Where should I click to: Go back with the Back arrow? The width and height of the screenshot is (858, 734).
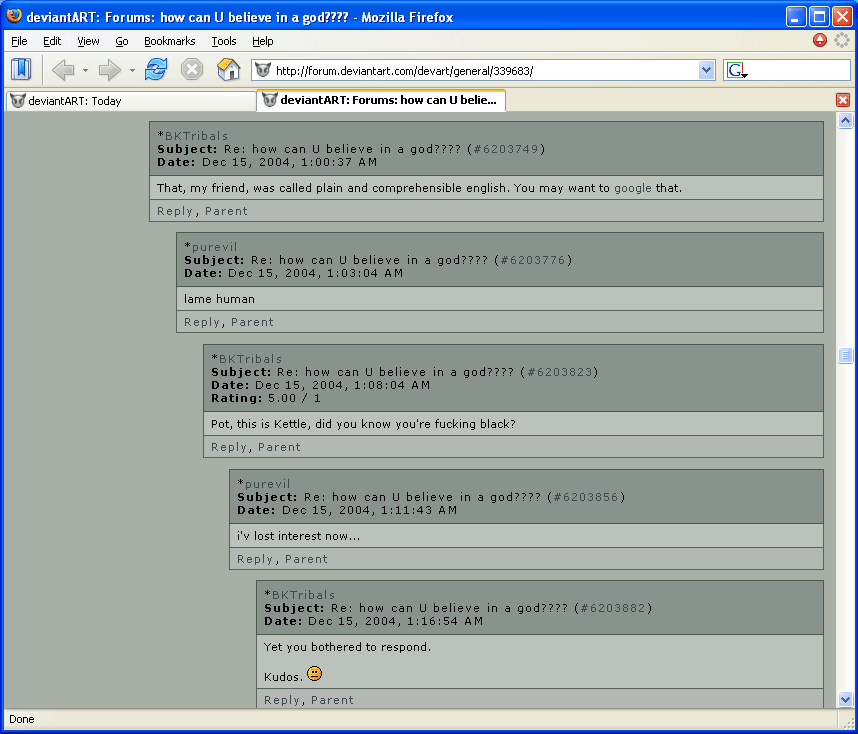63,70
